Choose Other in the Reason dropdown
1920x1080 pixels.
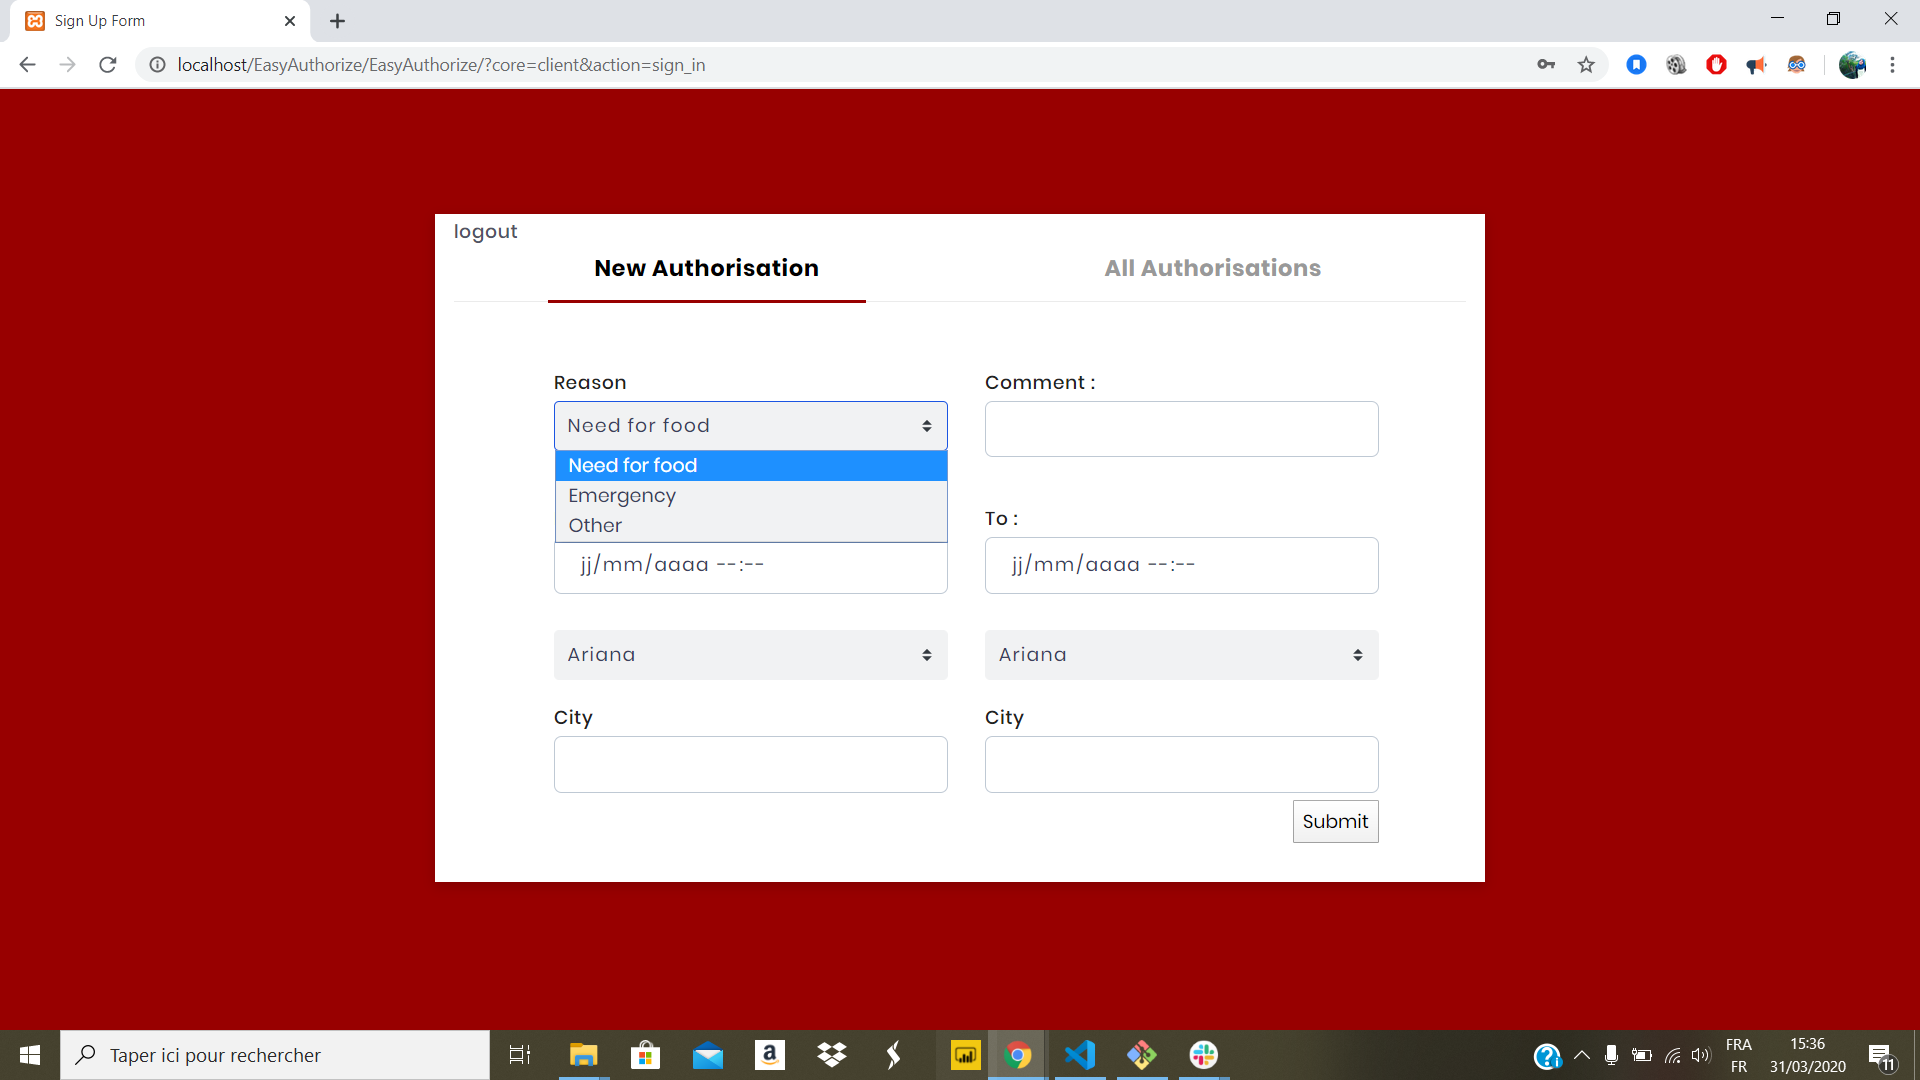coord(595,526)
